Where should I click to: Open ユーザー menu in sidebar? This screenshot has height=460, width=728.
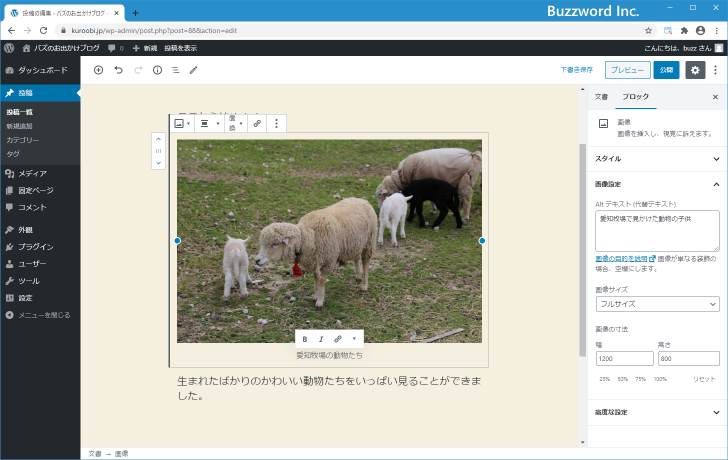[x=40, y=264]
